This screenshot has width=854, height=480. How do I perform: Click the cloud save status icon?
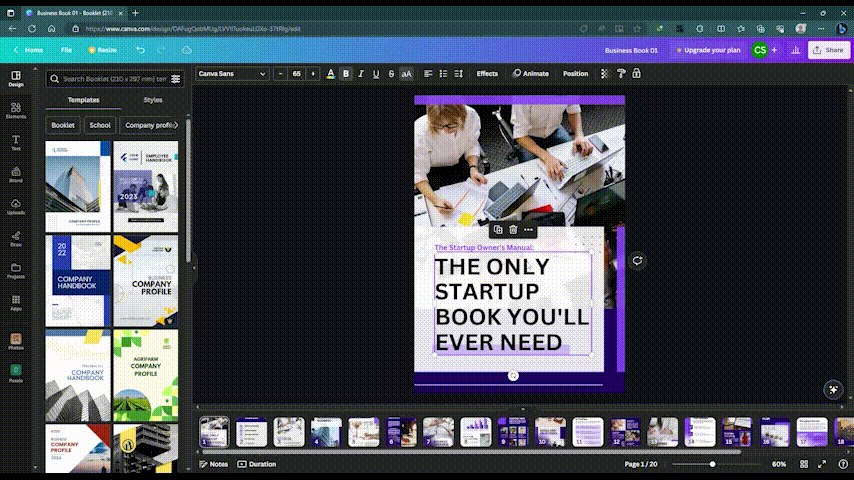(x=186, y=50)
